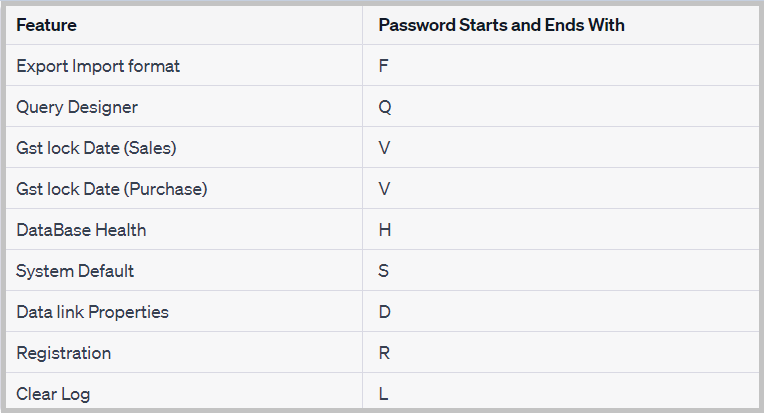Click the System Default cell
Viewport: 764px width, 413px height.
(x=75, y=271)
